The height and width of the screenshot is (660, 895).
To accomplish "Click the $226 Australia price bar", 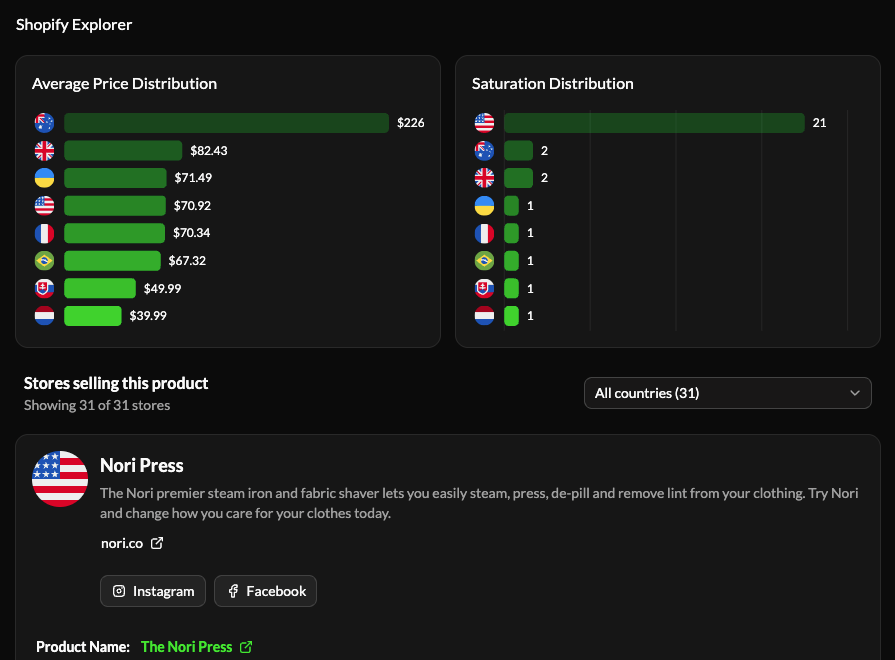I will tap(226, 123).
